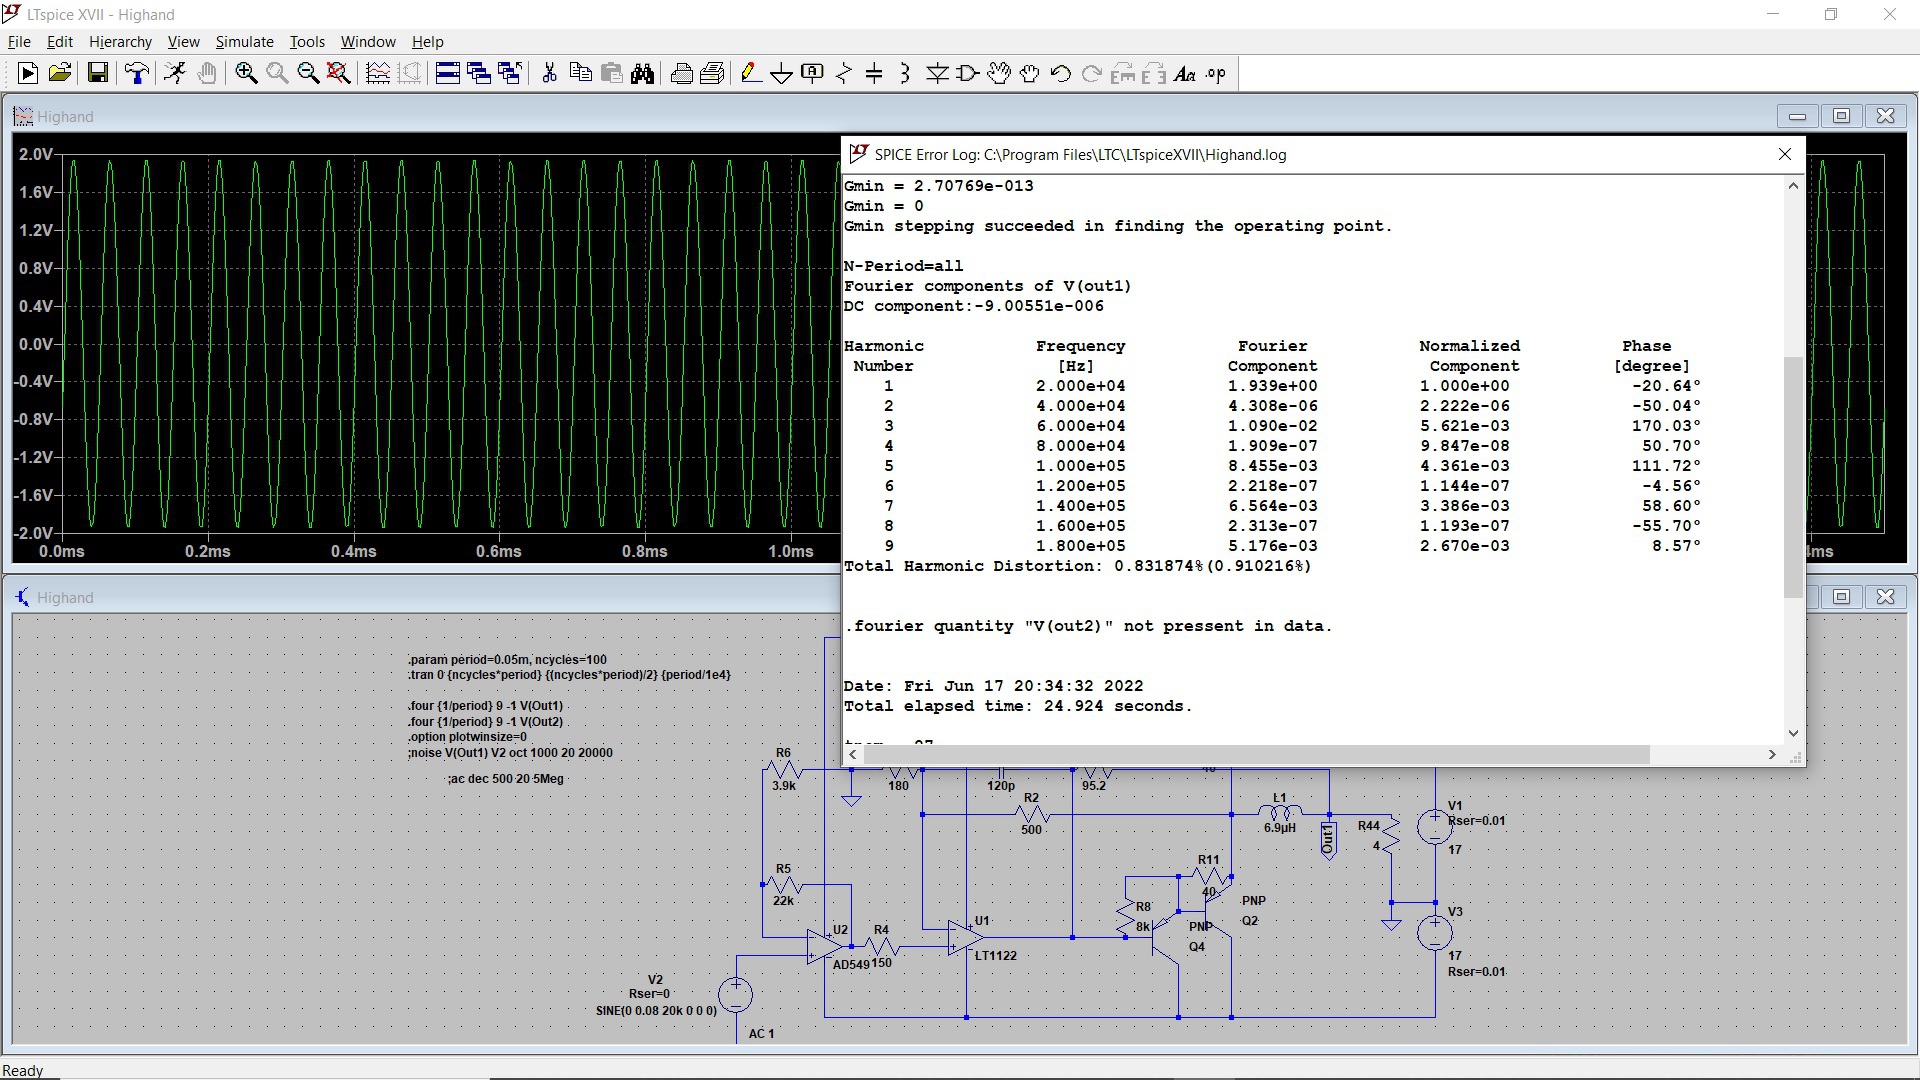Select the Draw Wire pencil tool
1920x1080 pixels.
tap(750, 73)
